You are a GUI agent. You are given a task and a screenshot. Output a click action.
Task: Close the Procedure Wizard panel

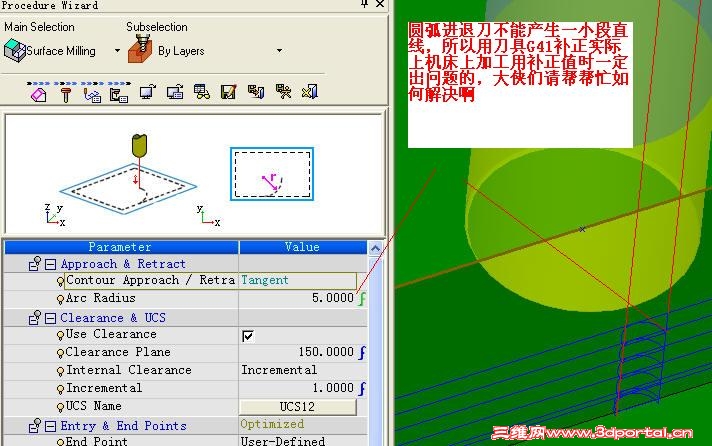click(x=380, y=4)
